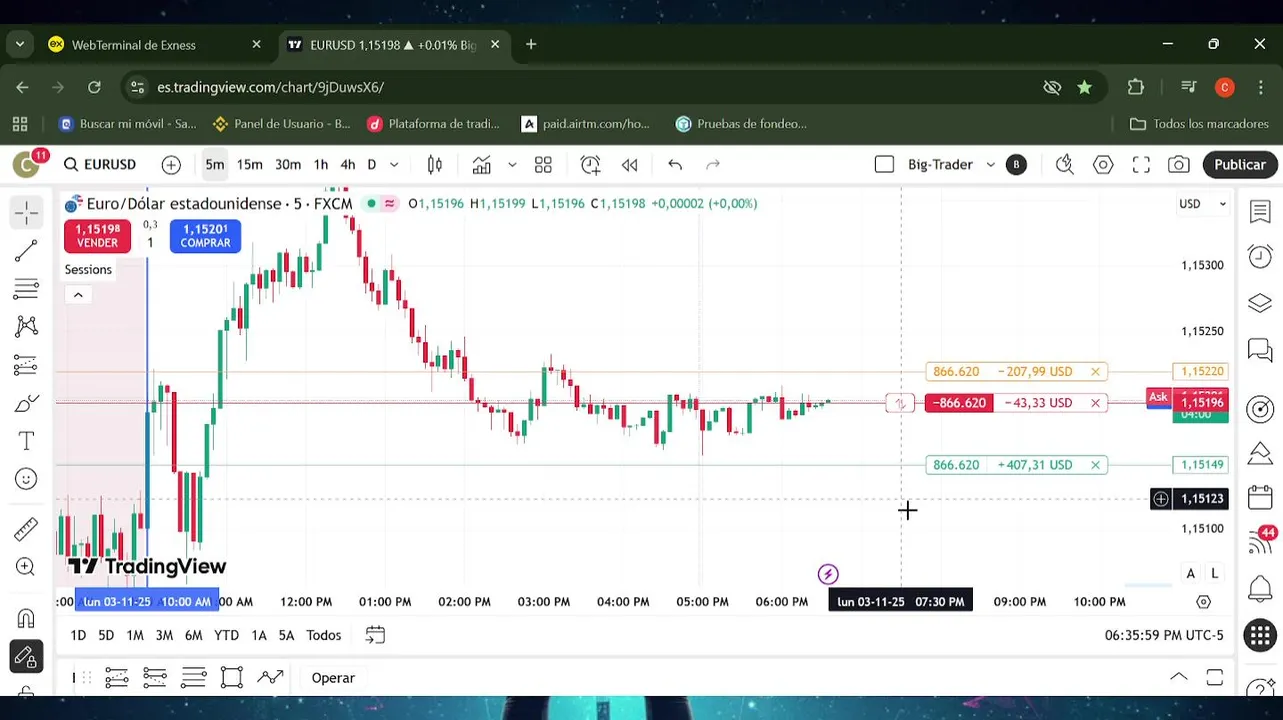Open the target ideas icon
1283x720 pixels.
pyautogui.click(x=1260, y=408)
